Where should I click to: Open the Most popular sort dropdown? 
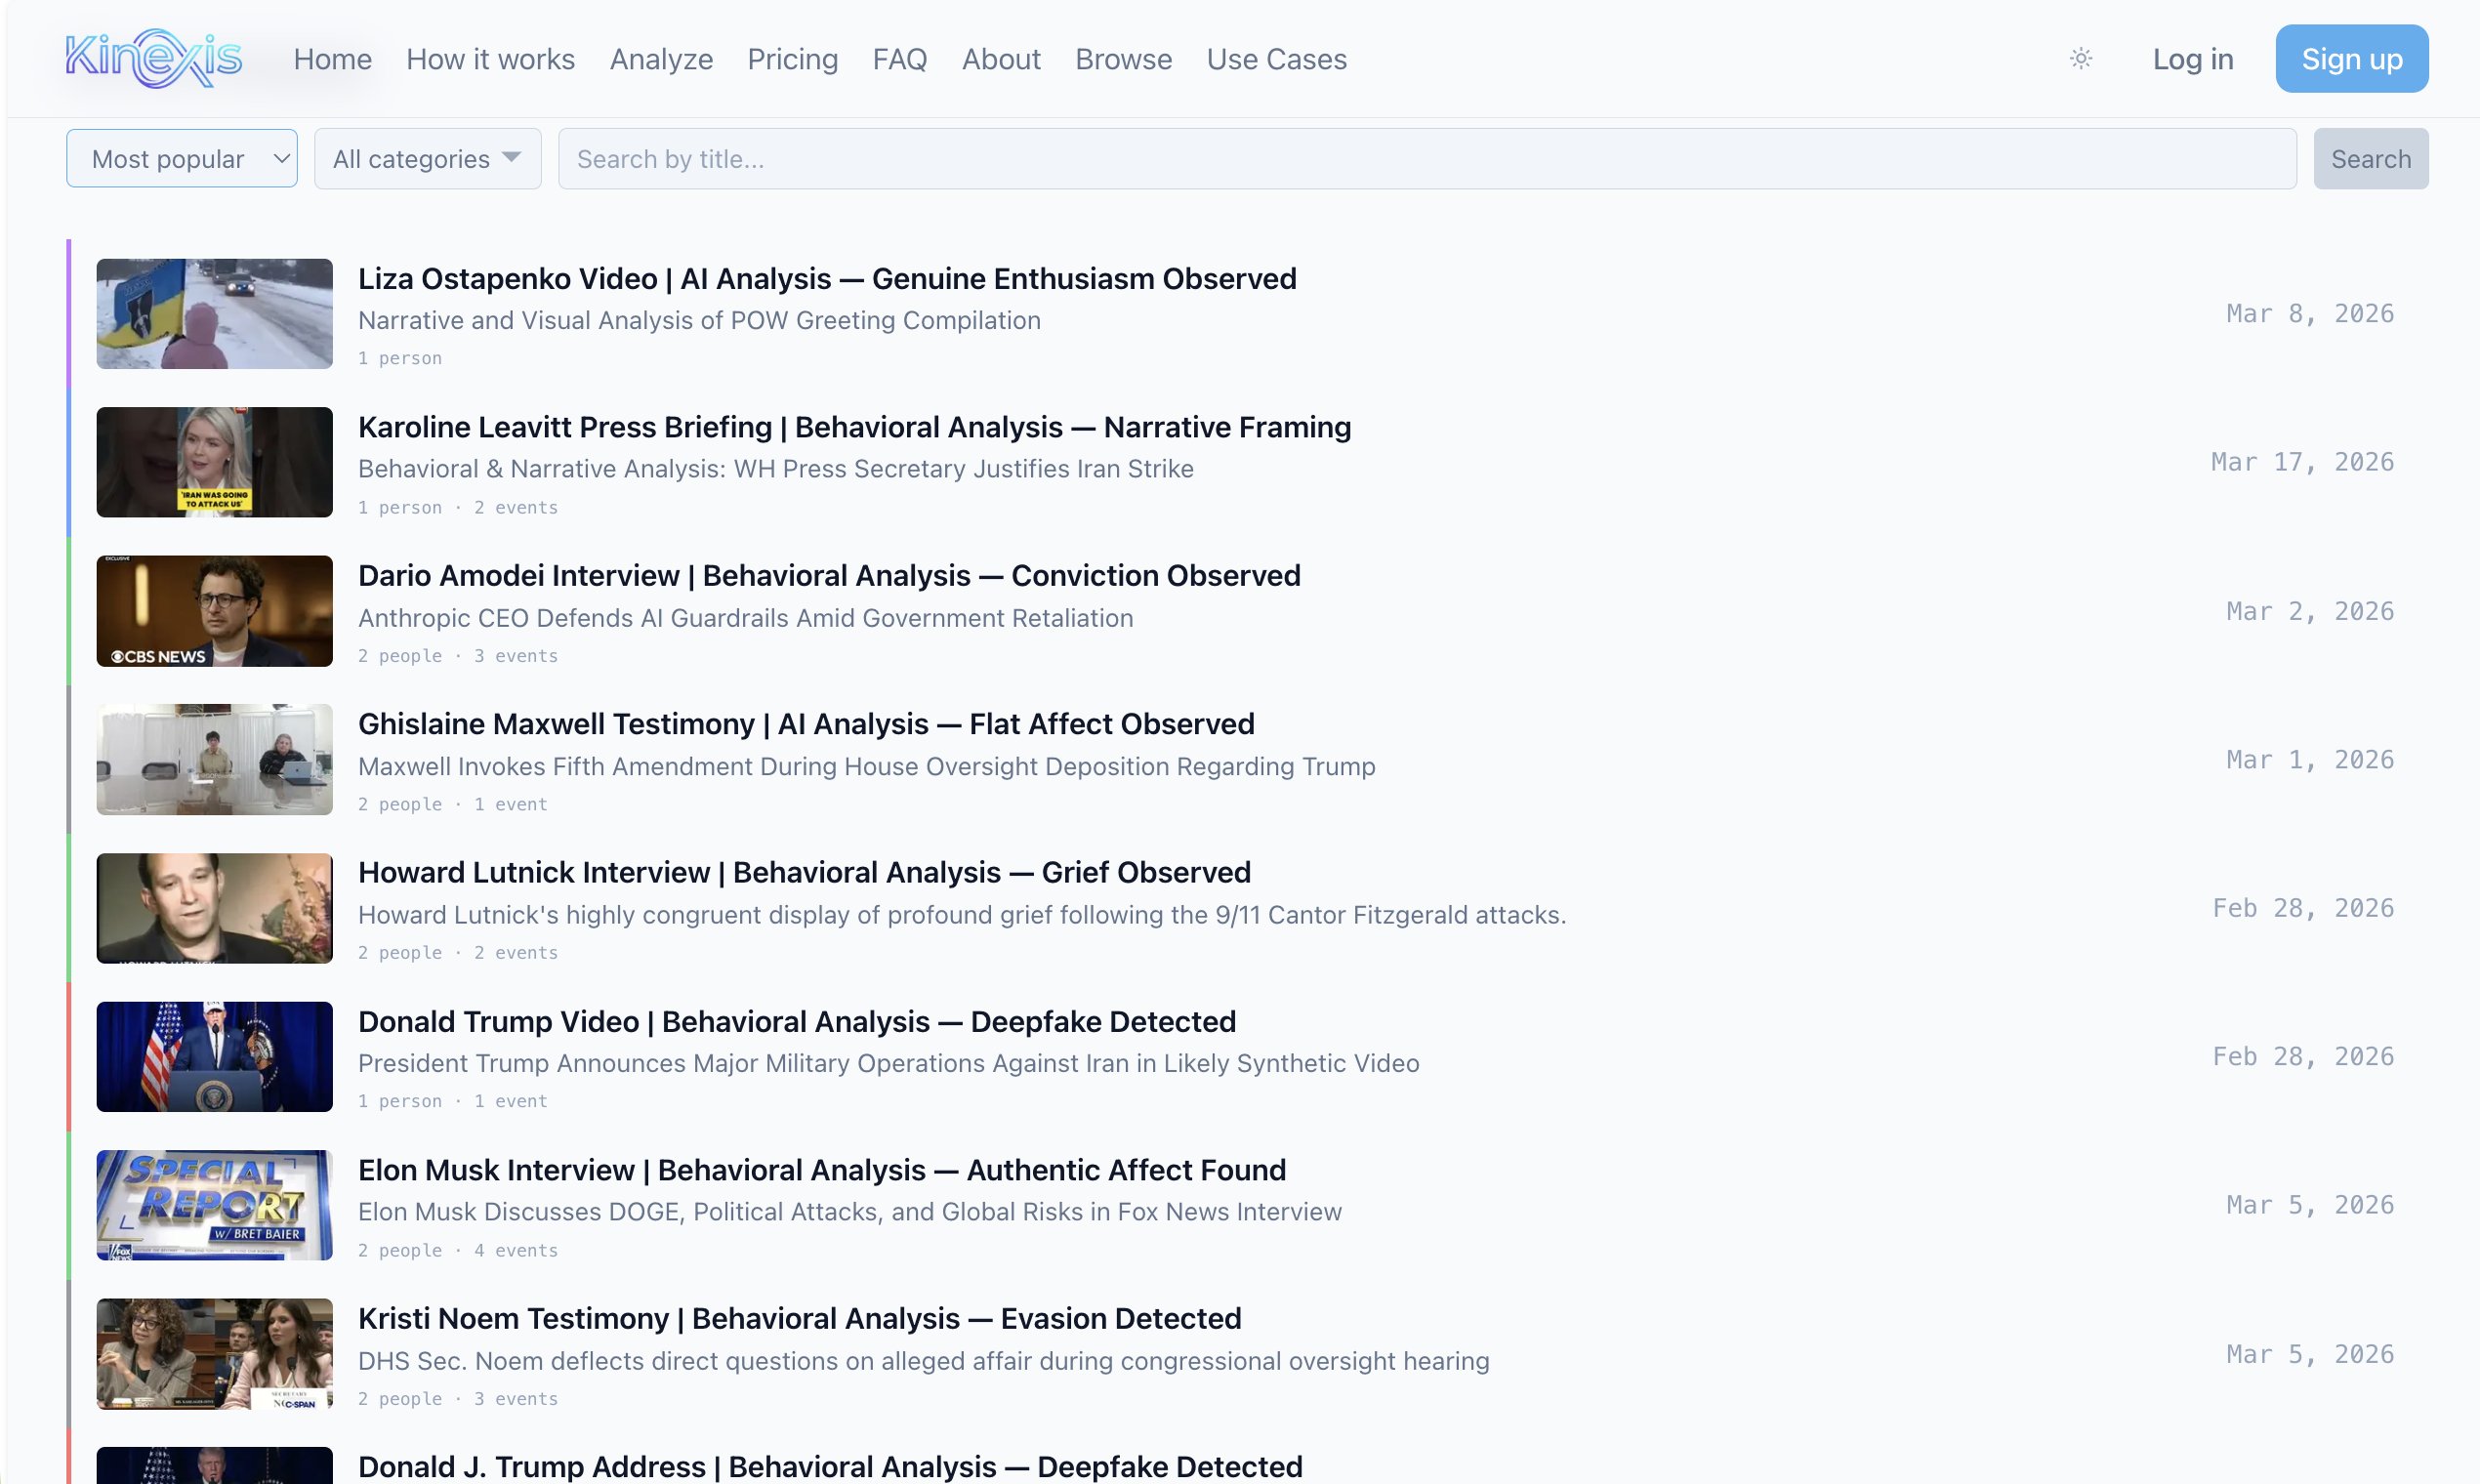click(x=181, y=158)
